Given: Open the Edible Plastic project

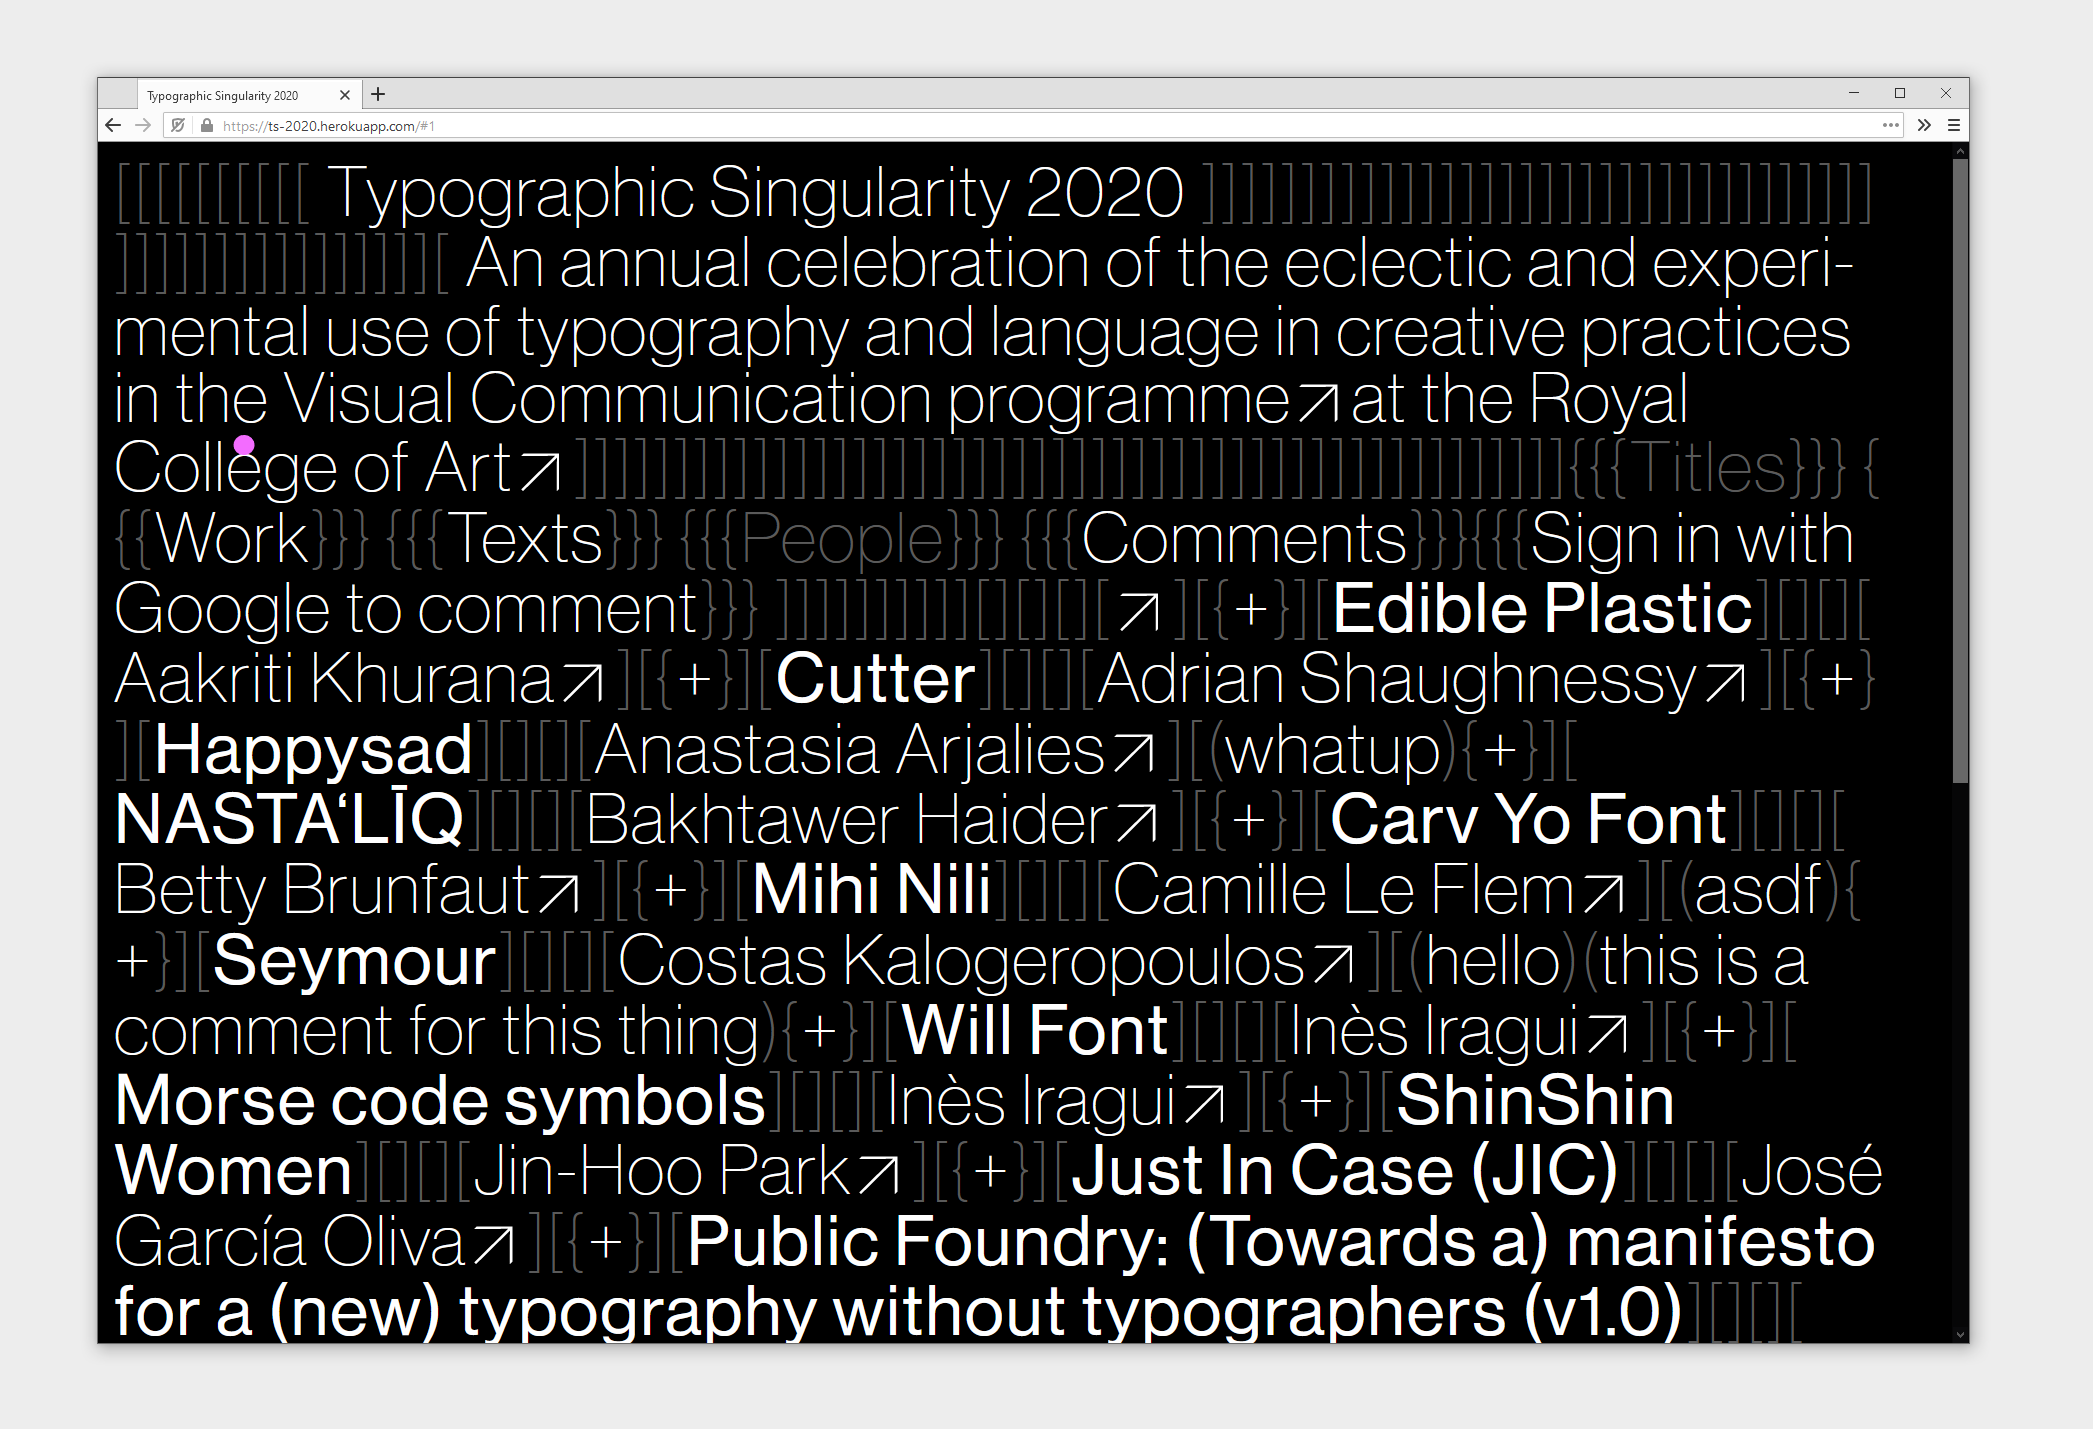Looking at the screenshot, I should pyautogui.click(x=1542, y=609).
